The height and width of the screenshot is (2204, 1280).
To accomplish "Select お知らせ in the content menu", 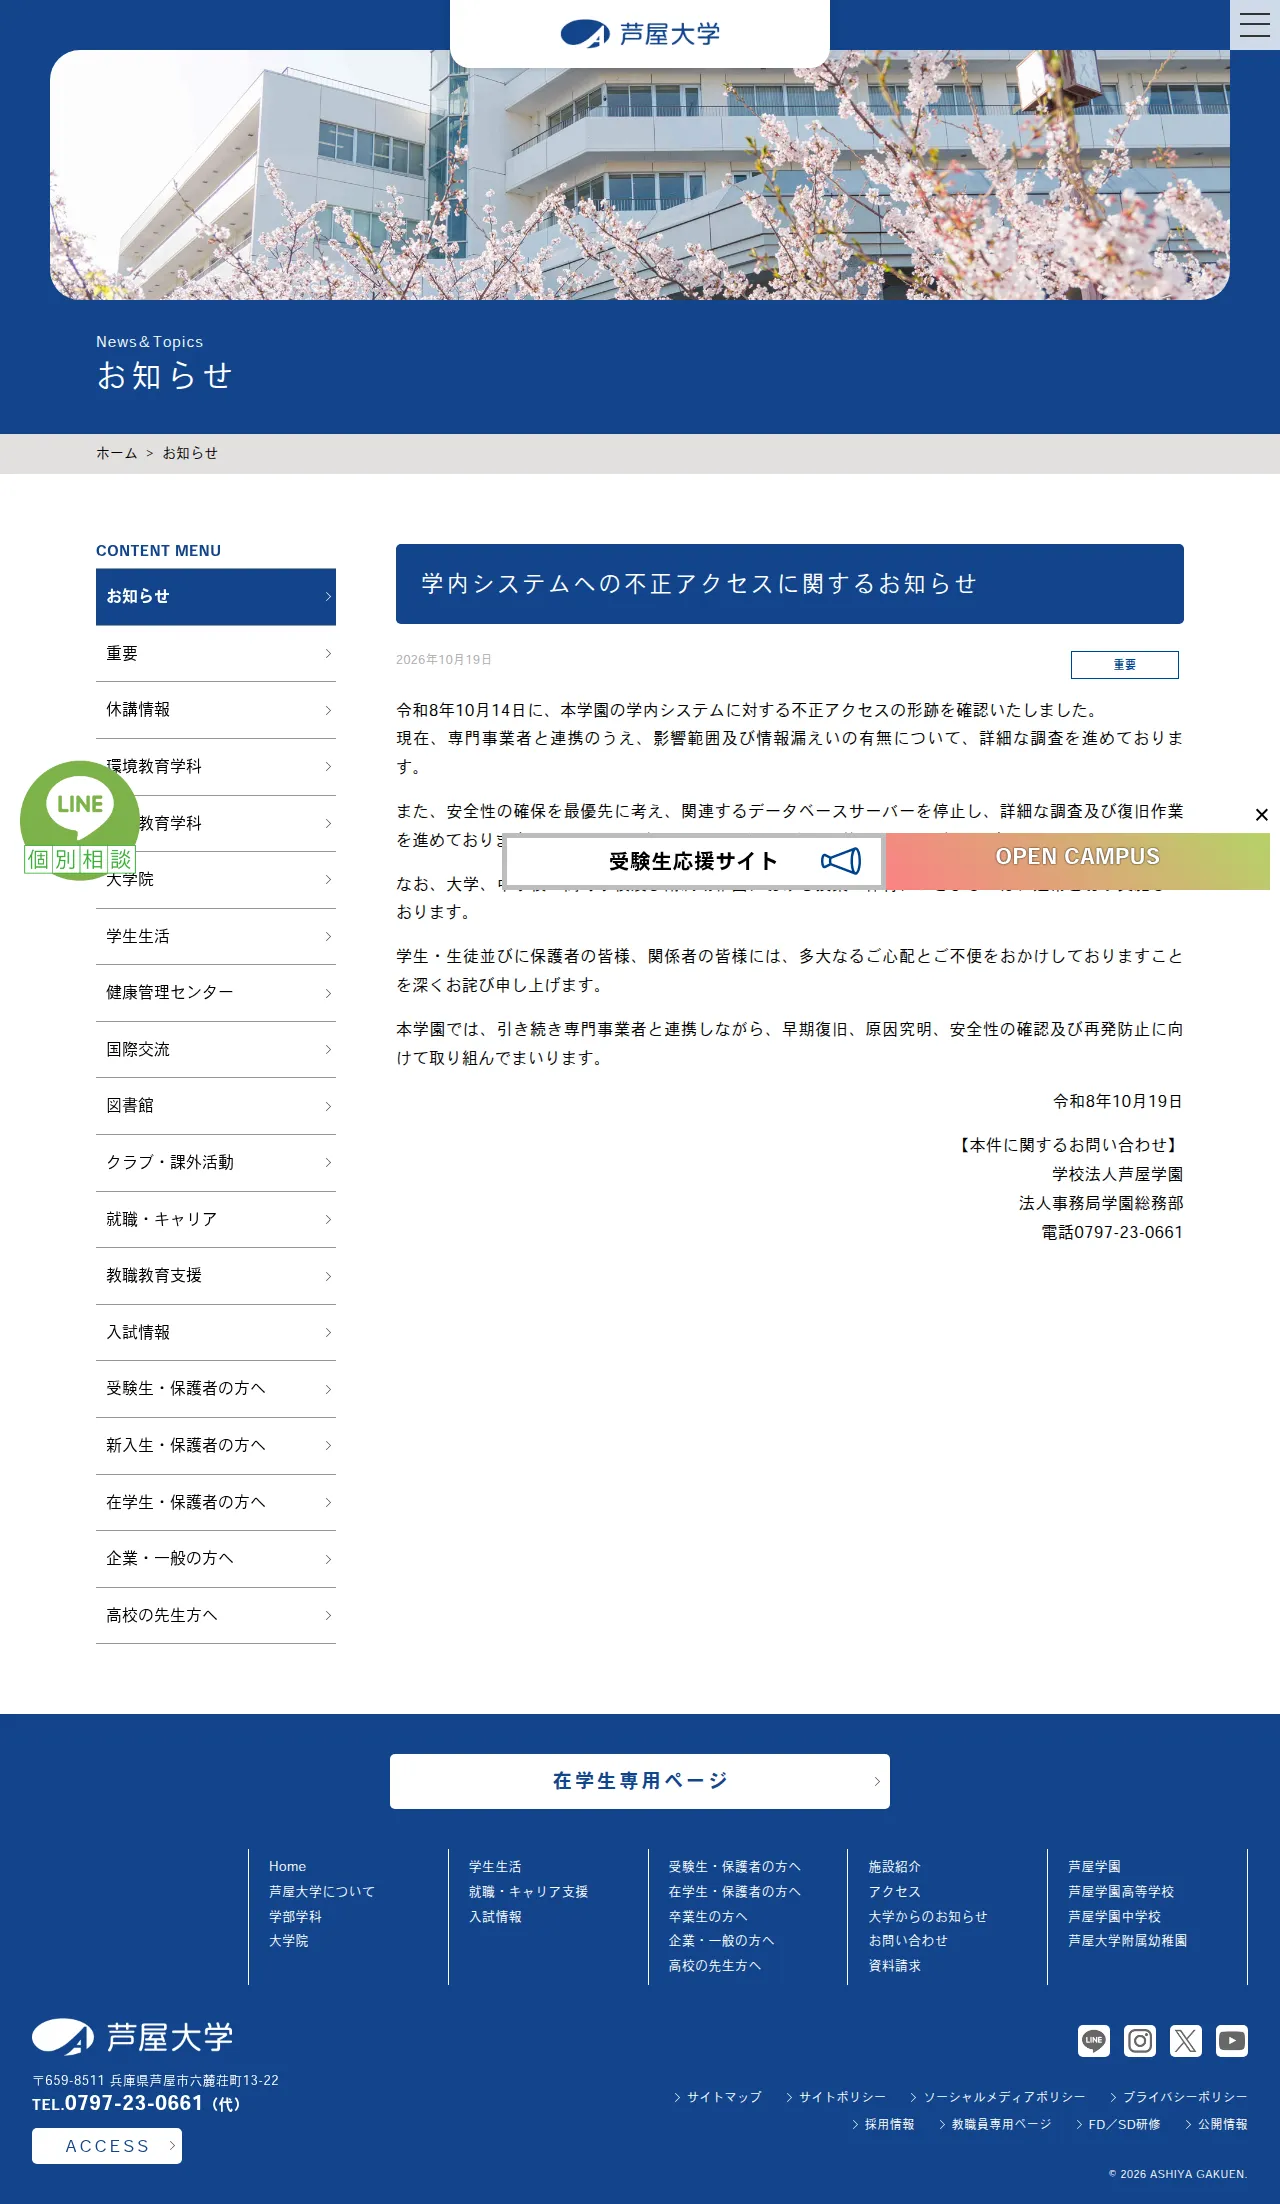I will (216, 597).
